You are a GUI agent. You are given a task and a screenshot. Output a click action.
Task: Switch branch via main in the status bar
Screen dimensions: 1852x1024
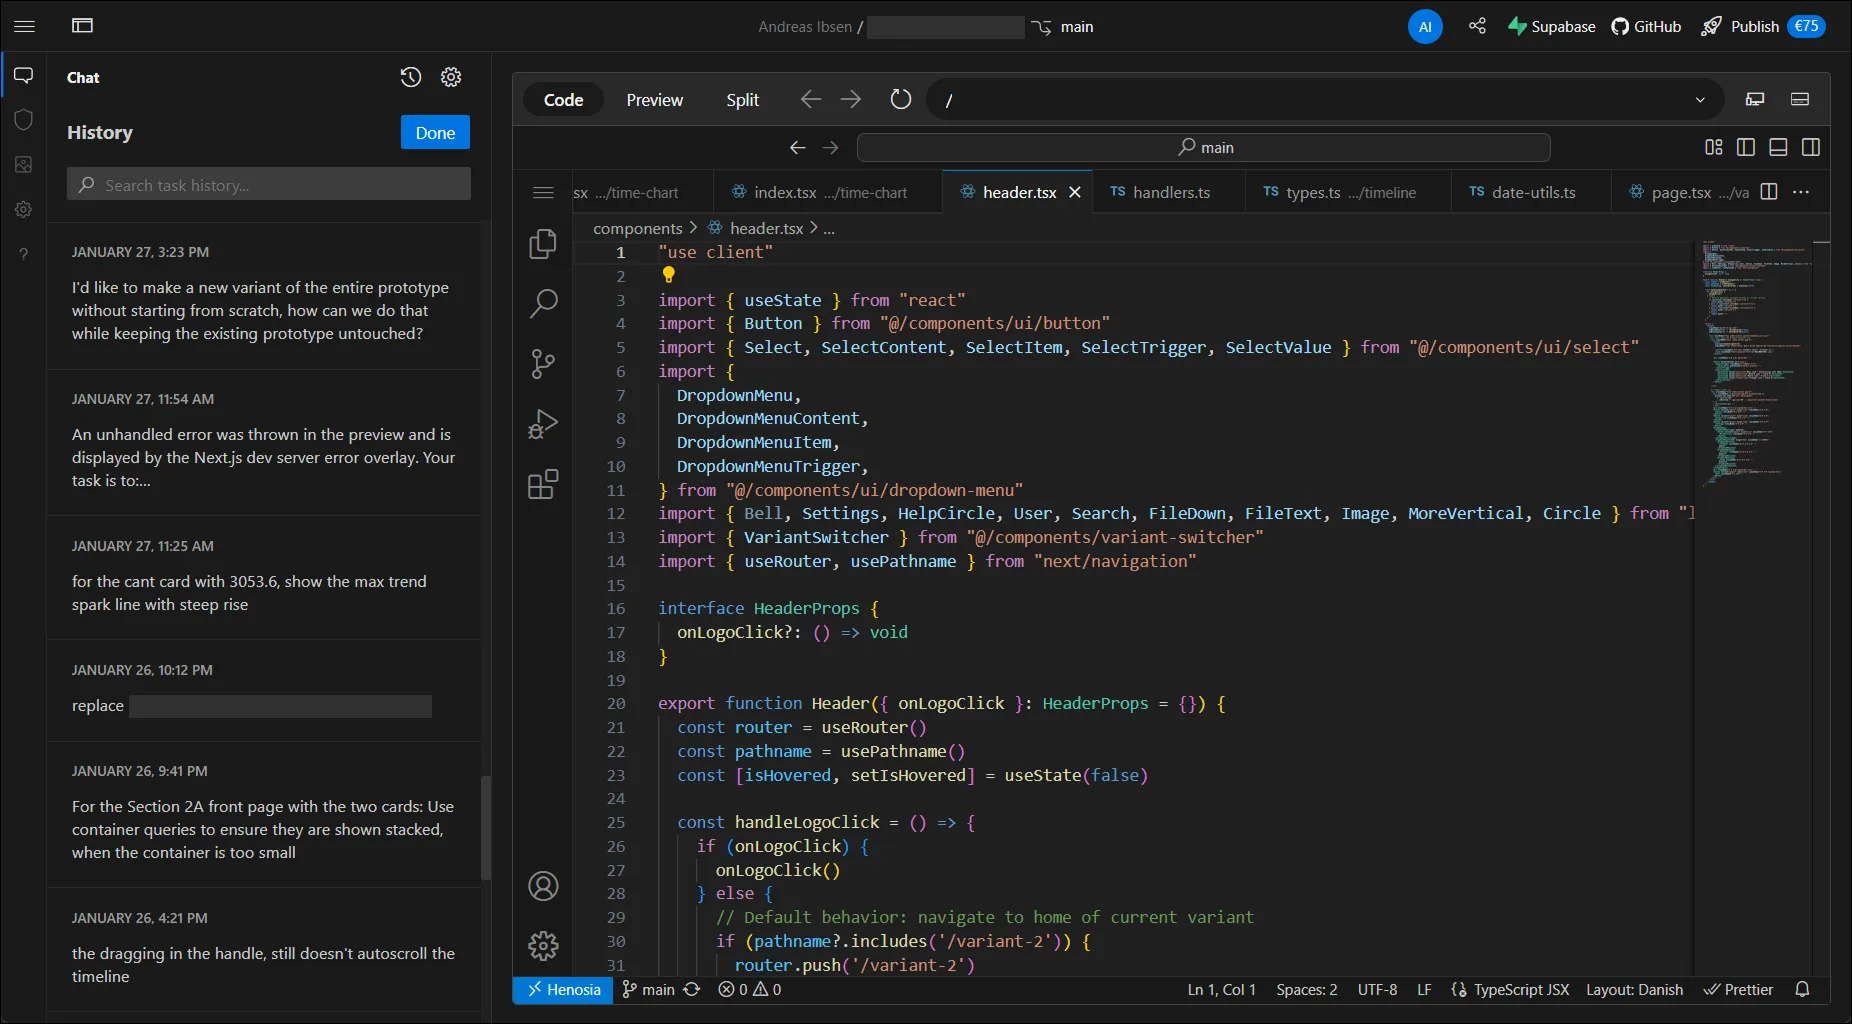point(648,990)
